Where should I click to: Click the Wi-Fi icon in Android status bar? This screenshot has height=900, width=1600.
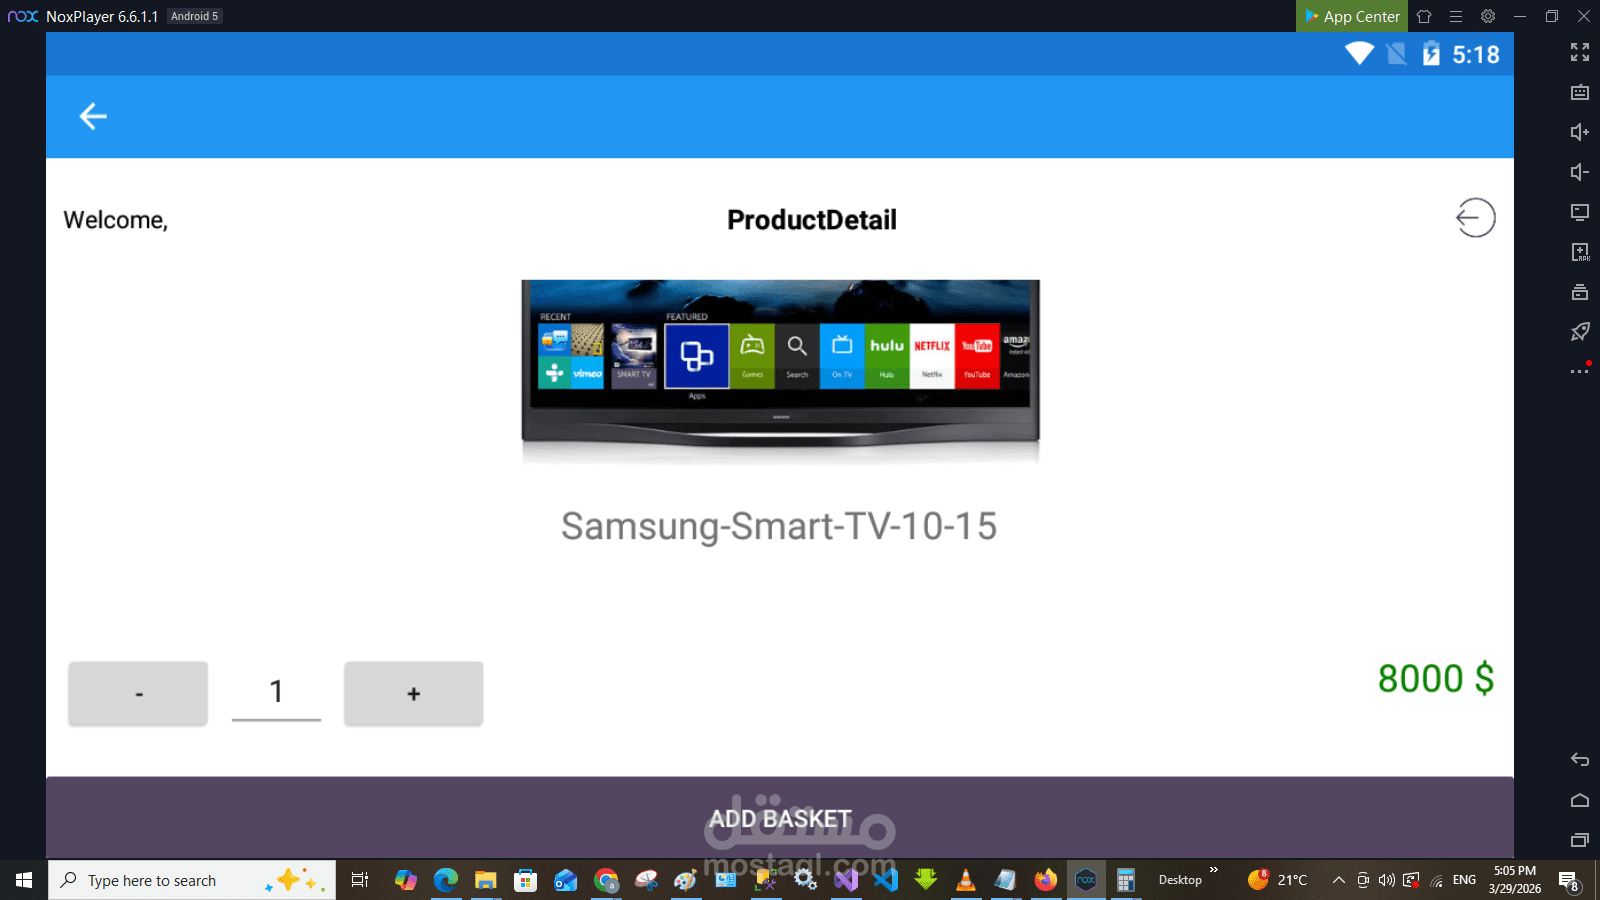pyautogui.click(x=1359, y=54)
